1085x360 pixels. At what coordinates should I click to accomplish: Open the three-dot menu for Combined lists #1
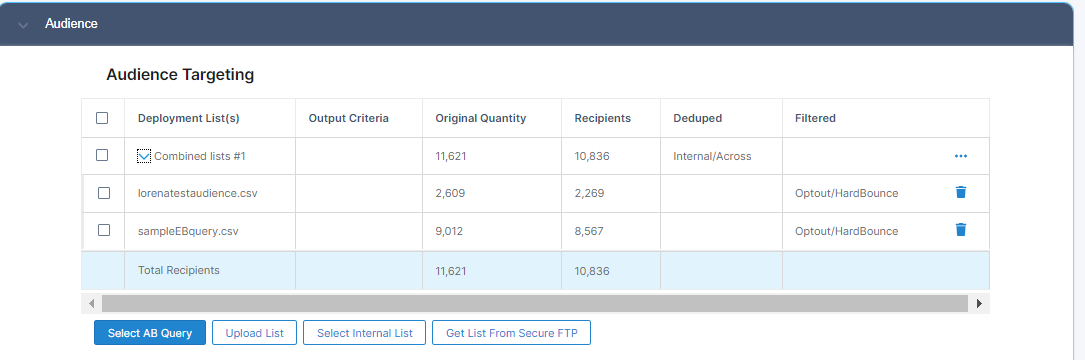[960, 156]
